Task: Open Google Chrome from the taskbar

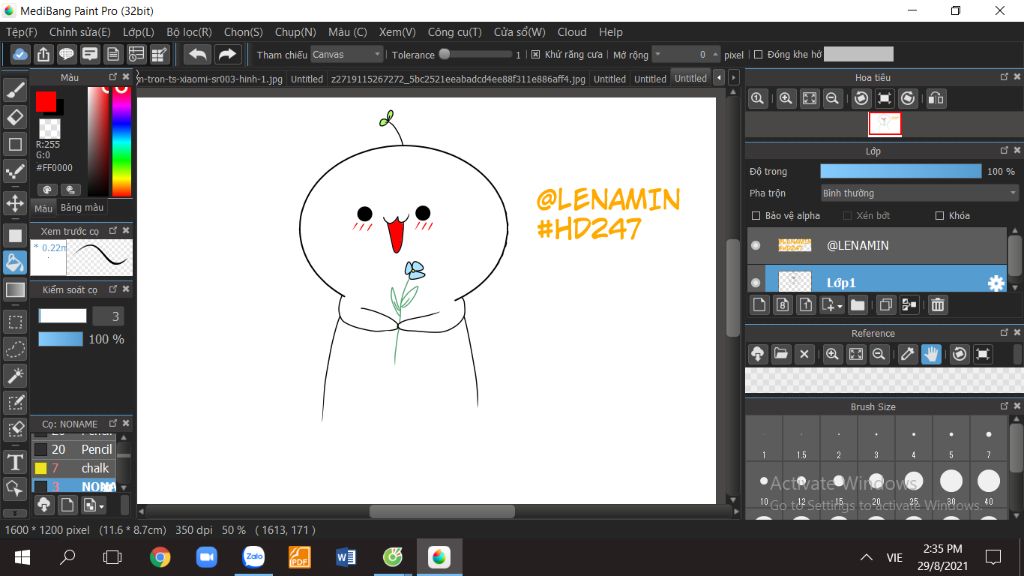Action: (160, 557)
